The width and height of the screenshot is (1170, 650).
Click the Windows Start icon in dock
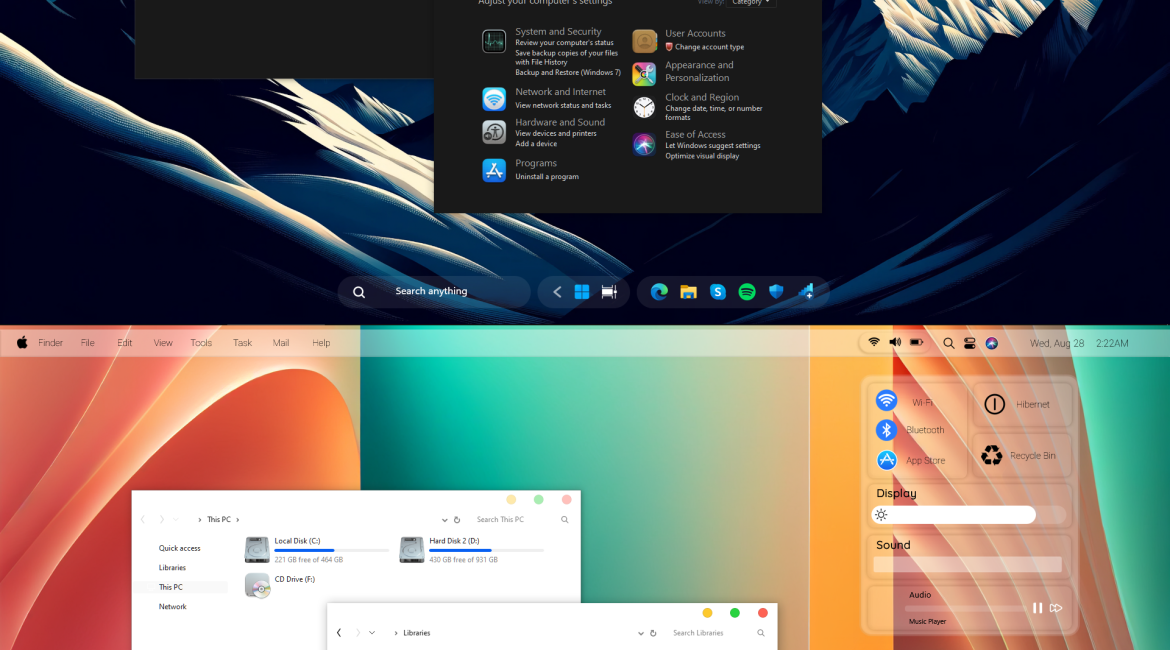click(x=582, y=292)
